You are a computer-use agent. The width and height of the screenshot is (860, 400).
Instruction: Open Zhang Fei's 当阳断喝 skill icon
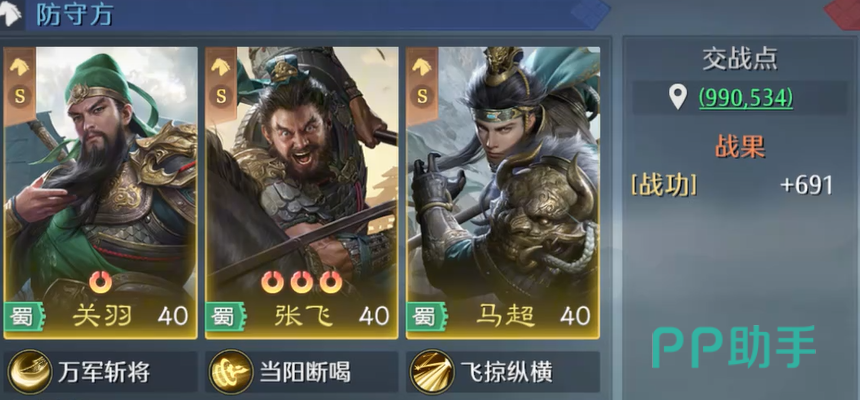[x=231, y=372]
